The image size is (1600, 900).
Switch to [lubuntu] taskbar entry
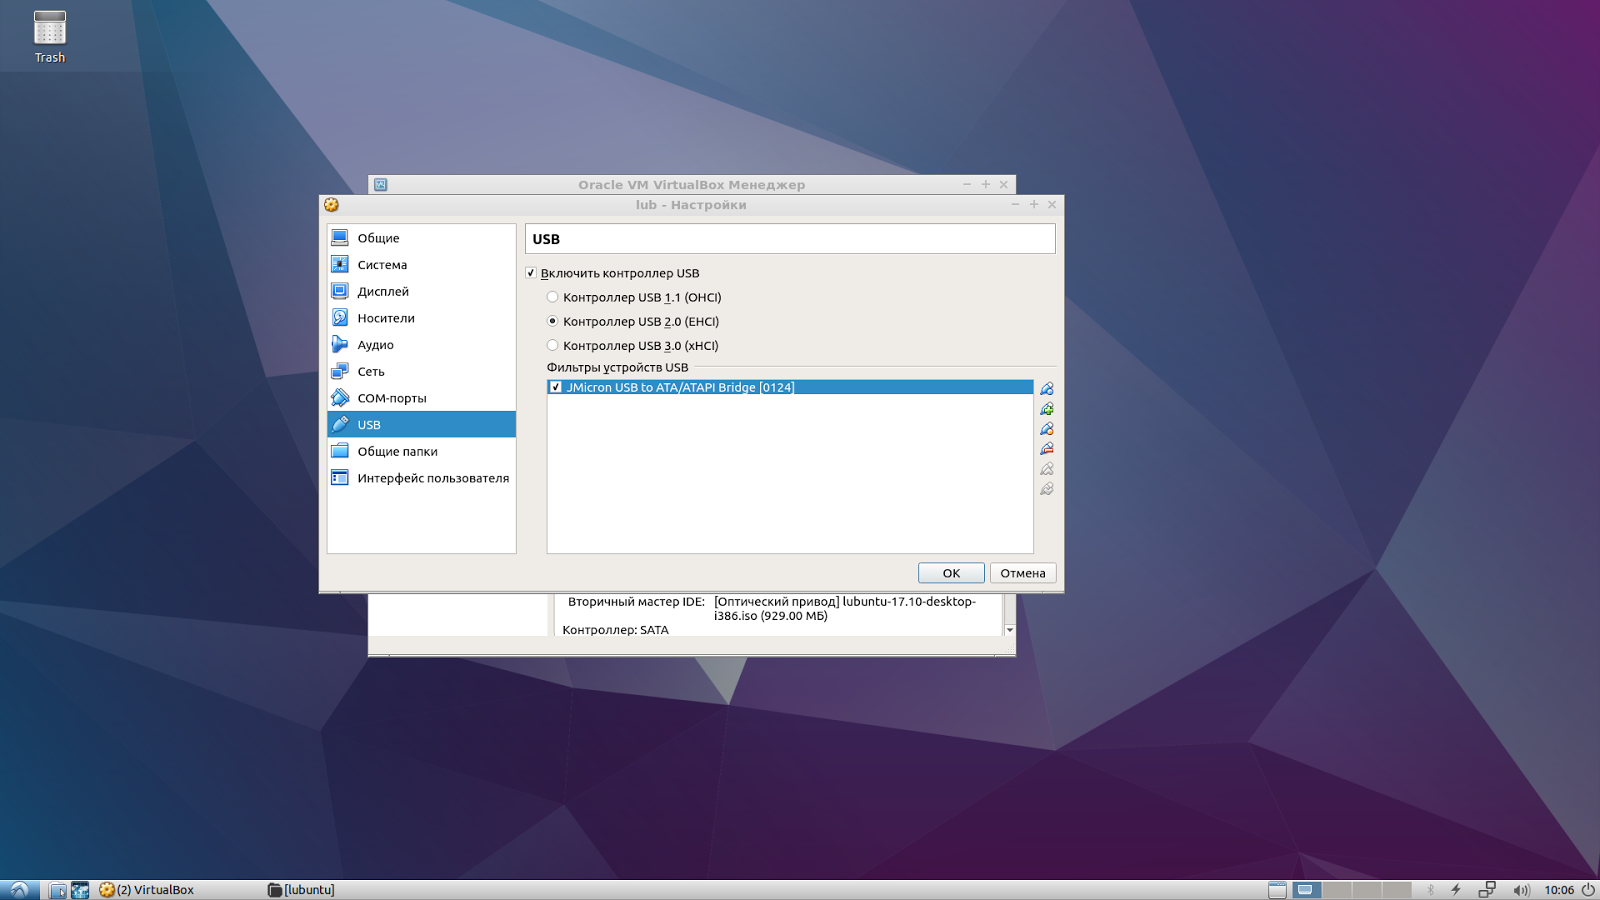[x=301, y=890]
